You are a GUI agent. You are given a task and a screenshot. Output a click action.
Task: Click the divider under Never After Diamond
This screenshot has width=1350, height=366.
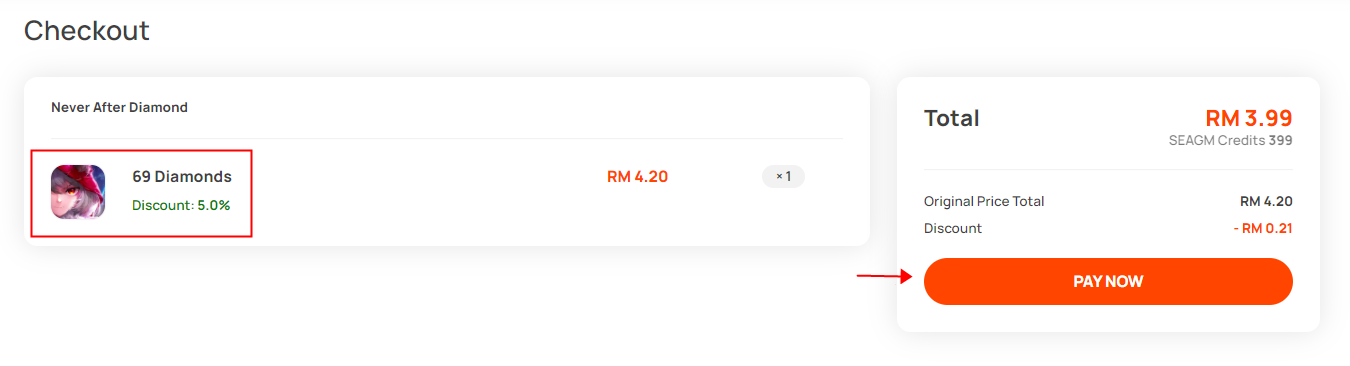pos(447,138)
